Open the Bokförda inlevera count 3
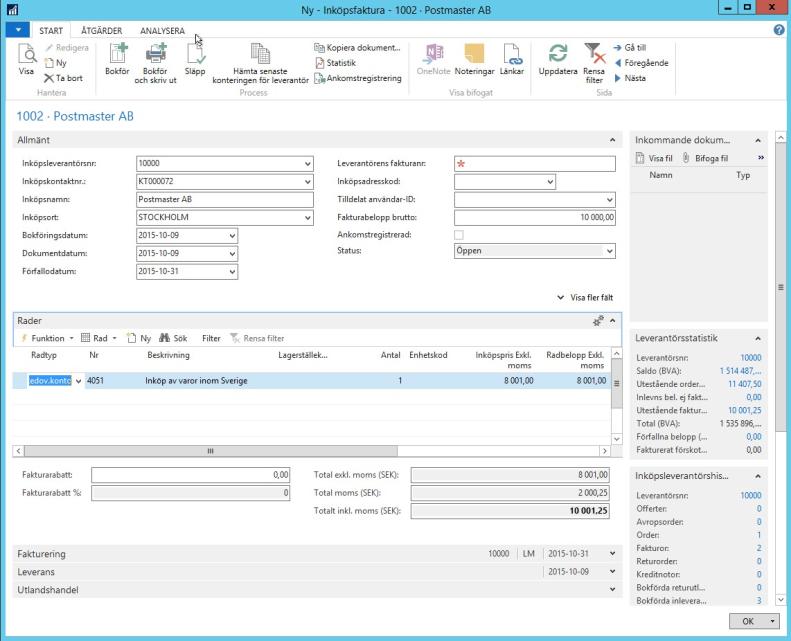This screenshot has height=641, width=791. click(759, 601)
